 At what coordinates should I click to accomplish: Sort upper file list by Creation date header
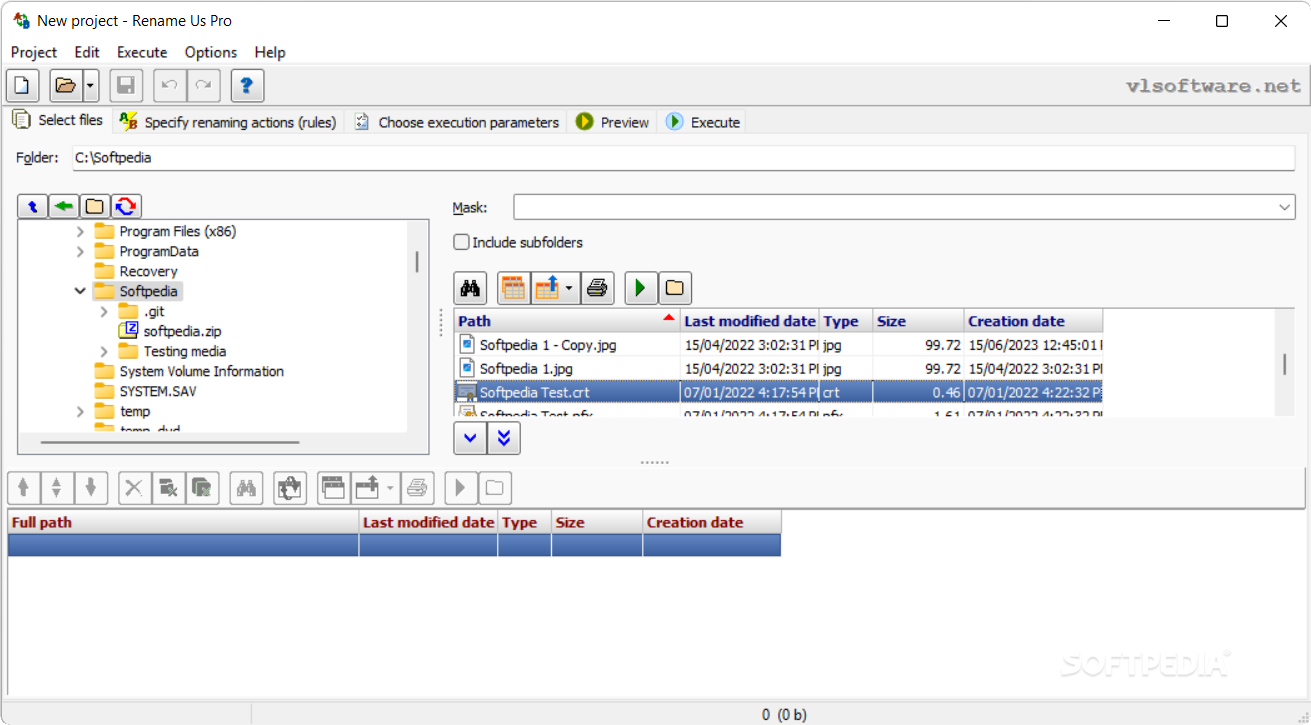1033,321
